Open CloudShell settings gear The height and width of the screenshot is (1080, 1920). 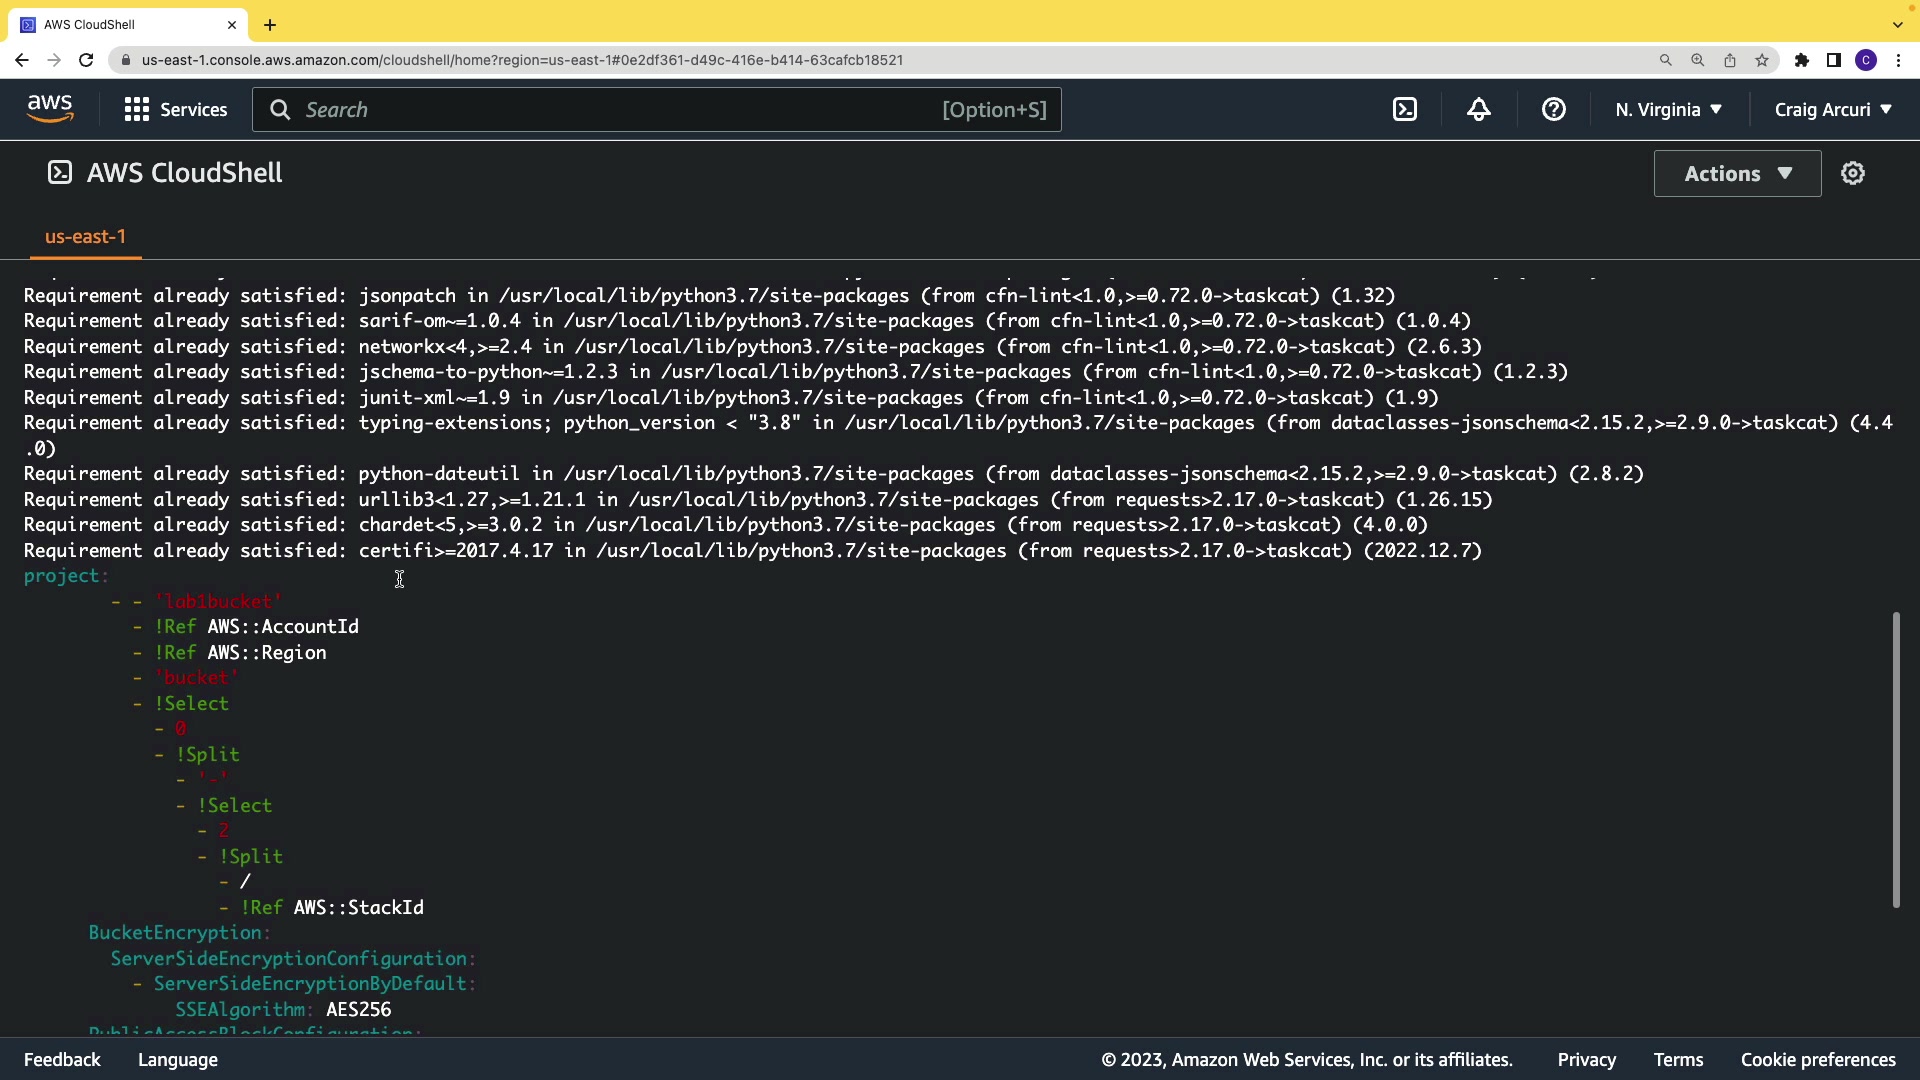pyautogui.click(x=1853, y=174)
